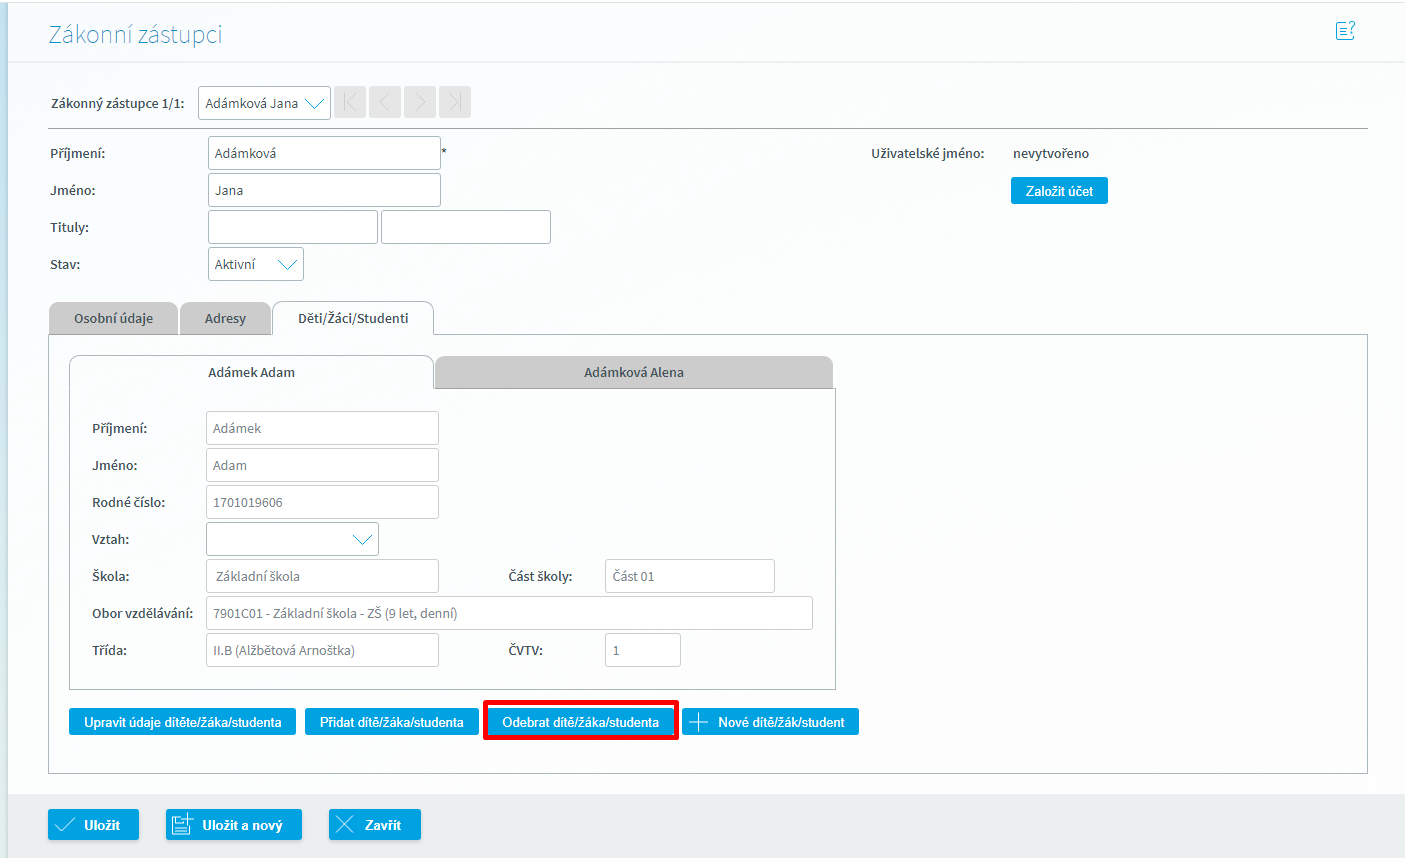Open the help icon in top-right corner
The image size is (1405, 858).
tap(1345, 31)
